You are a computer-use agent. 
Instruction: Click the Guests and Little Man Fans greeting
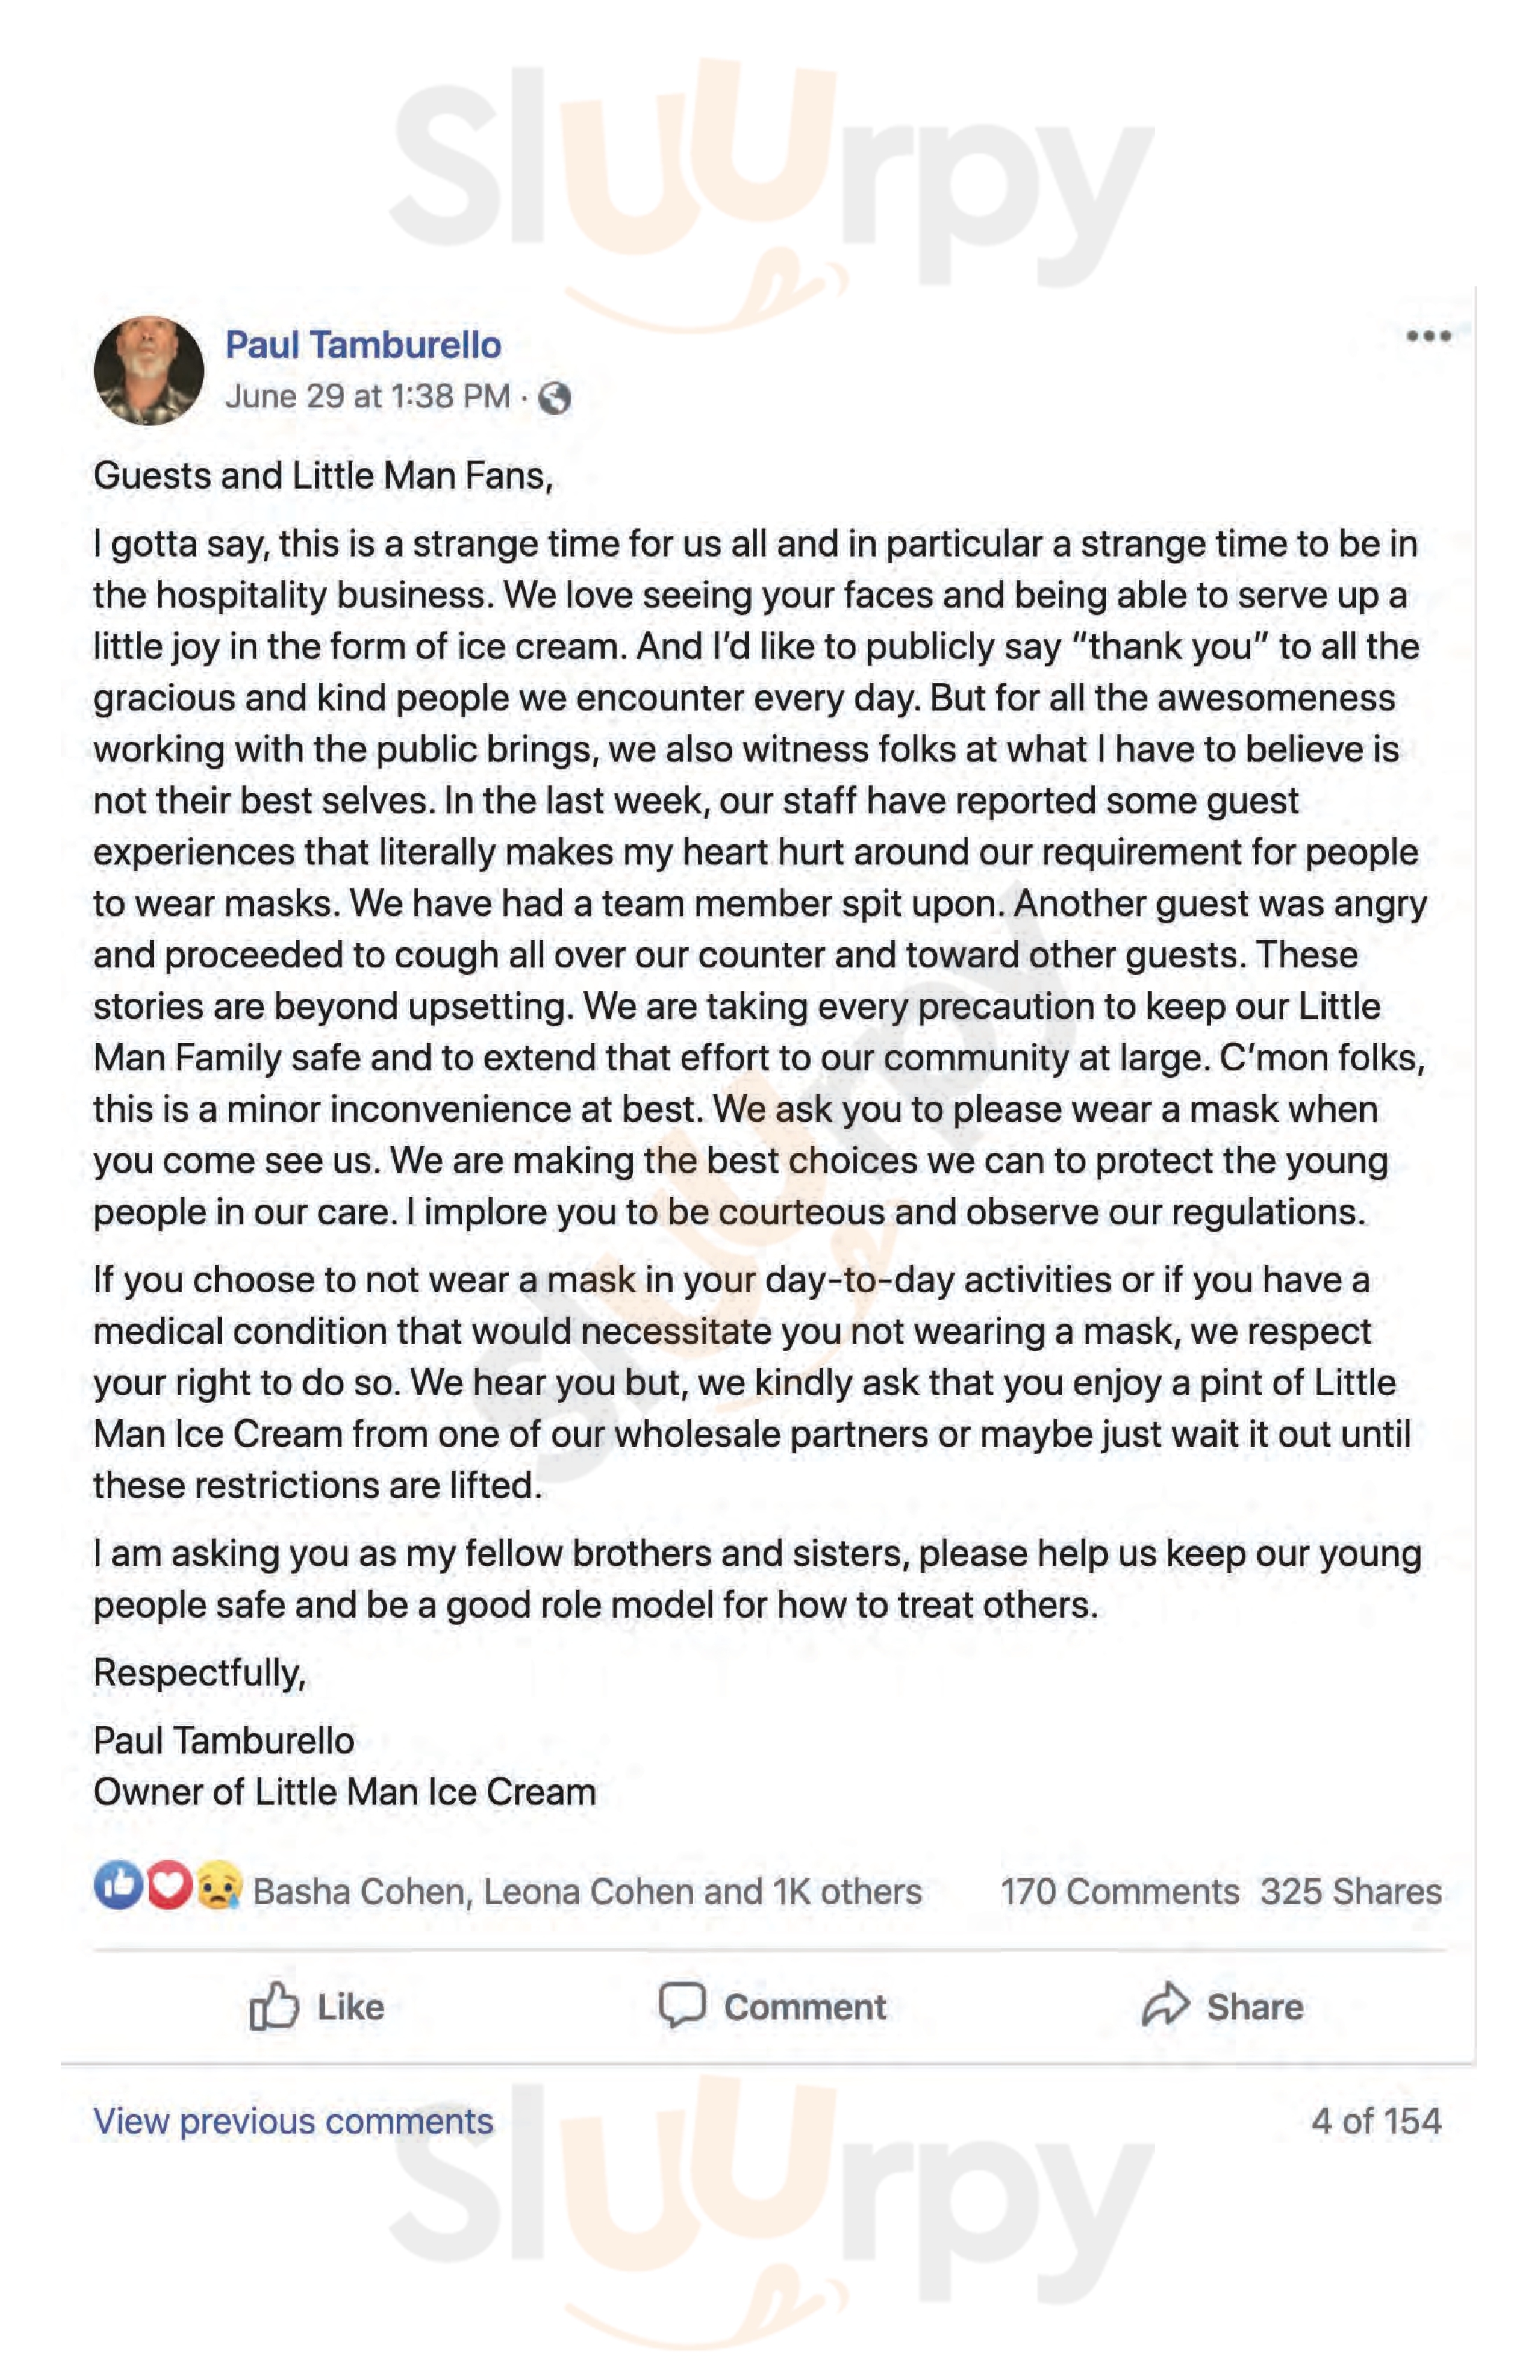(x=323, y=476)
